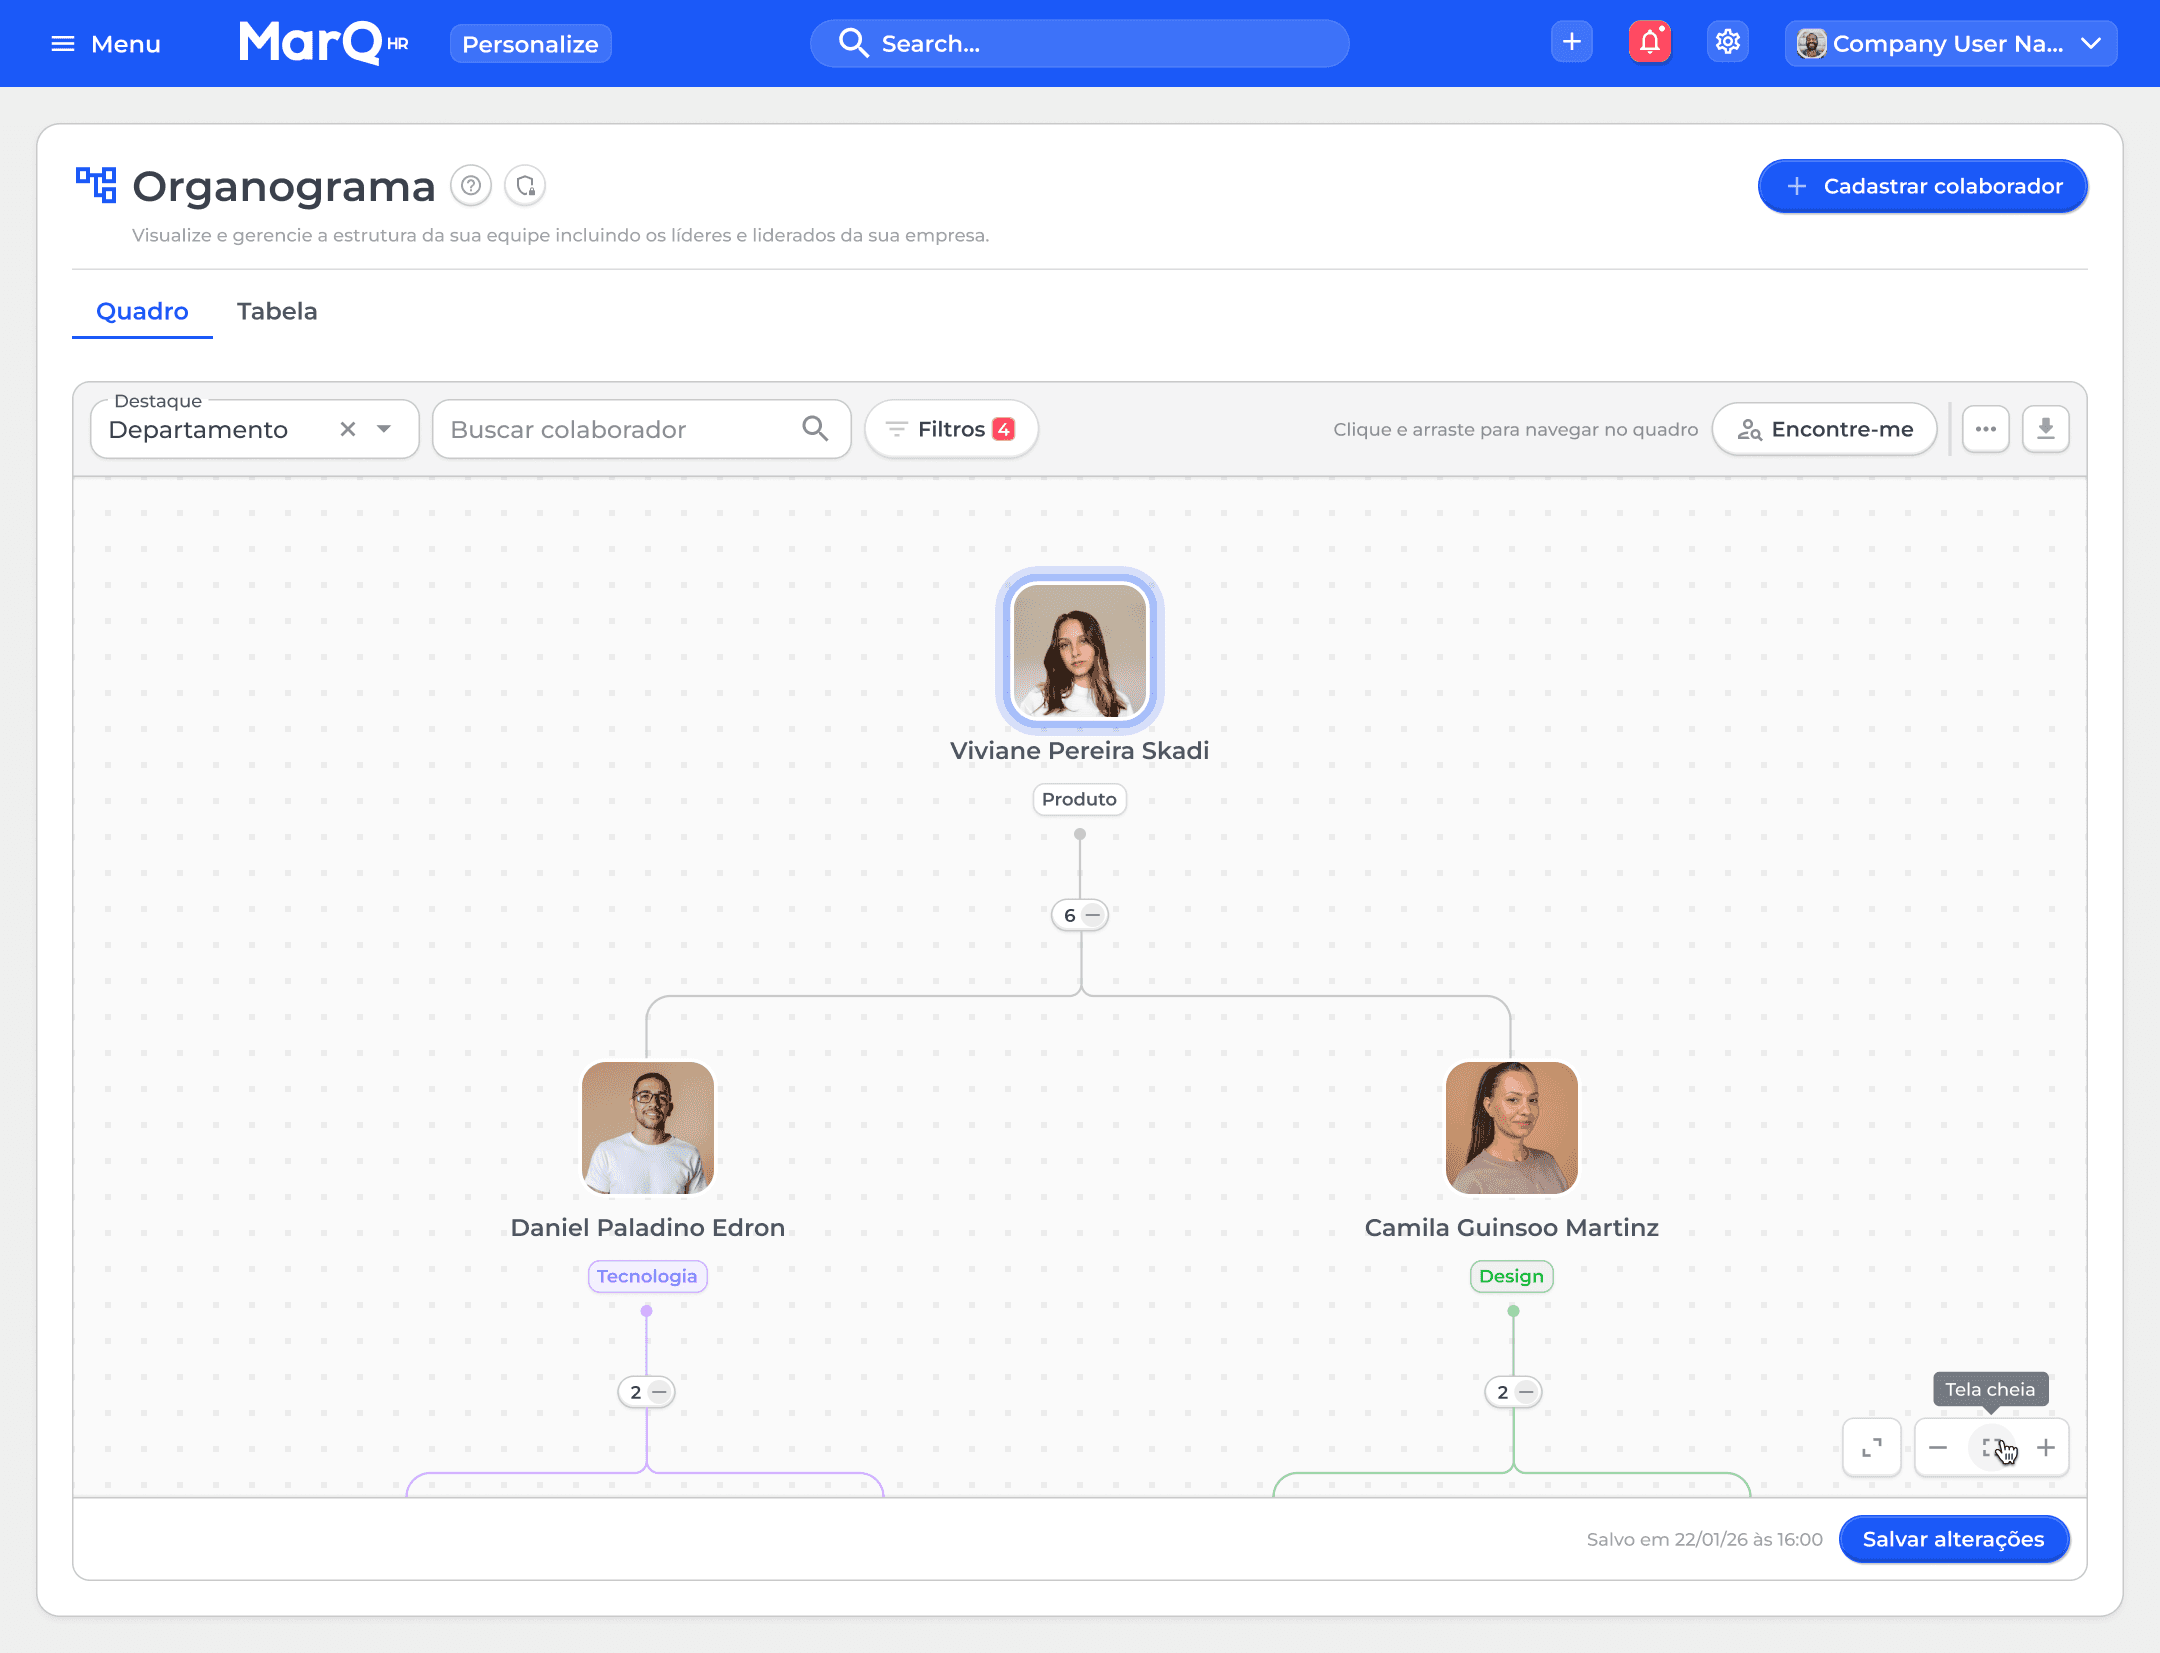The height and width of the screenshot is (1653, 2160).
Task: Click the download icon button
Action: pos(2046,429)
